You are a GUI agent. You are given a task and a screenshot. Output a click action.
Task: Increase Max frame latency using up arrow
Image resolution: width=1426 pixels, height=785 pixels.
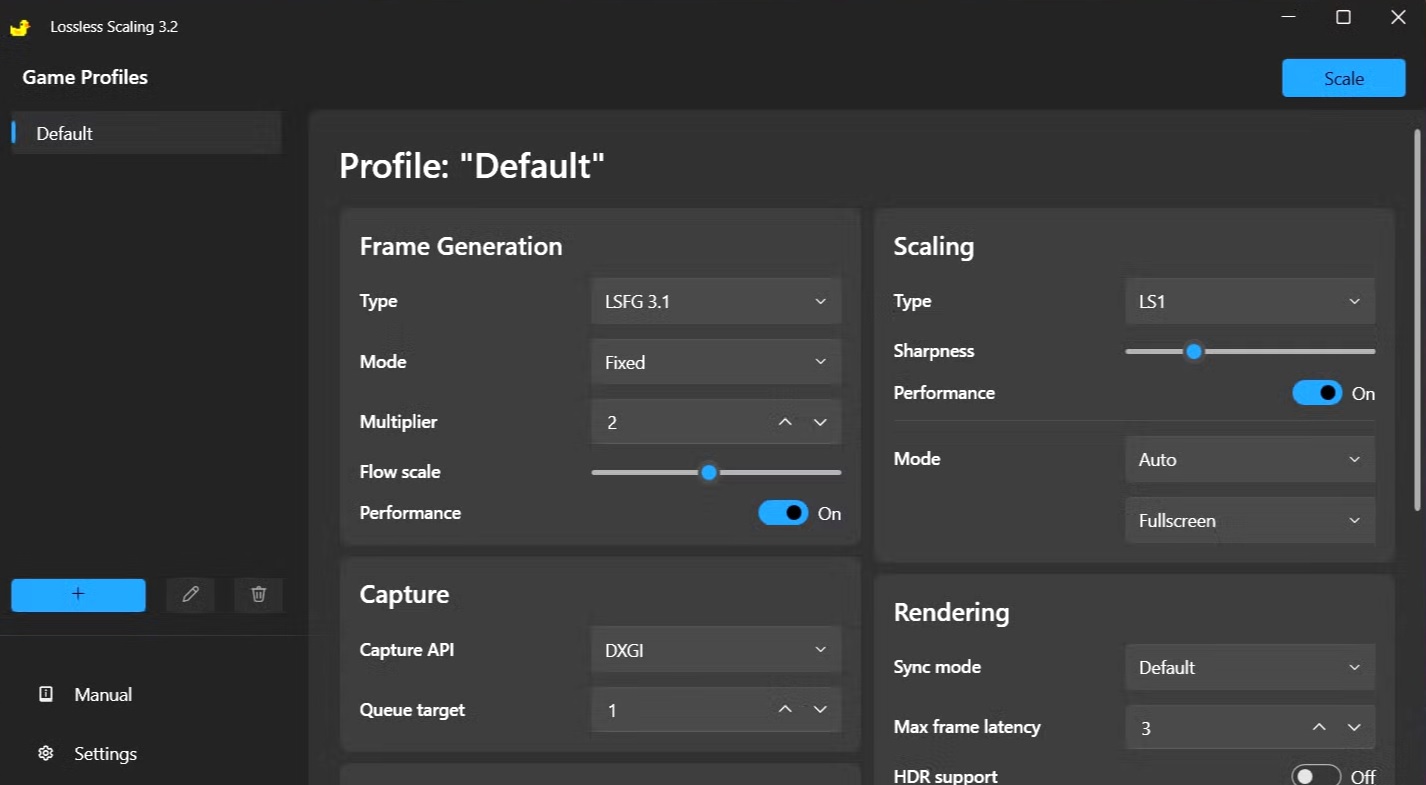tap(1319, 727)
